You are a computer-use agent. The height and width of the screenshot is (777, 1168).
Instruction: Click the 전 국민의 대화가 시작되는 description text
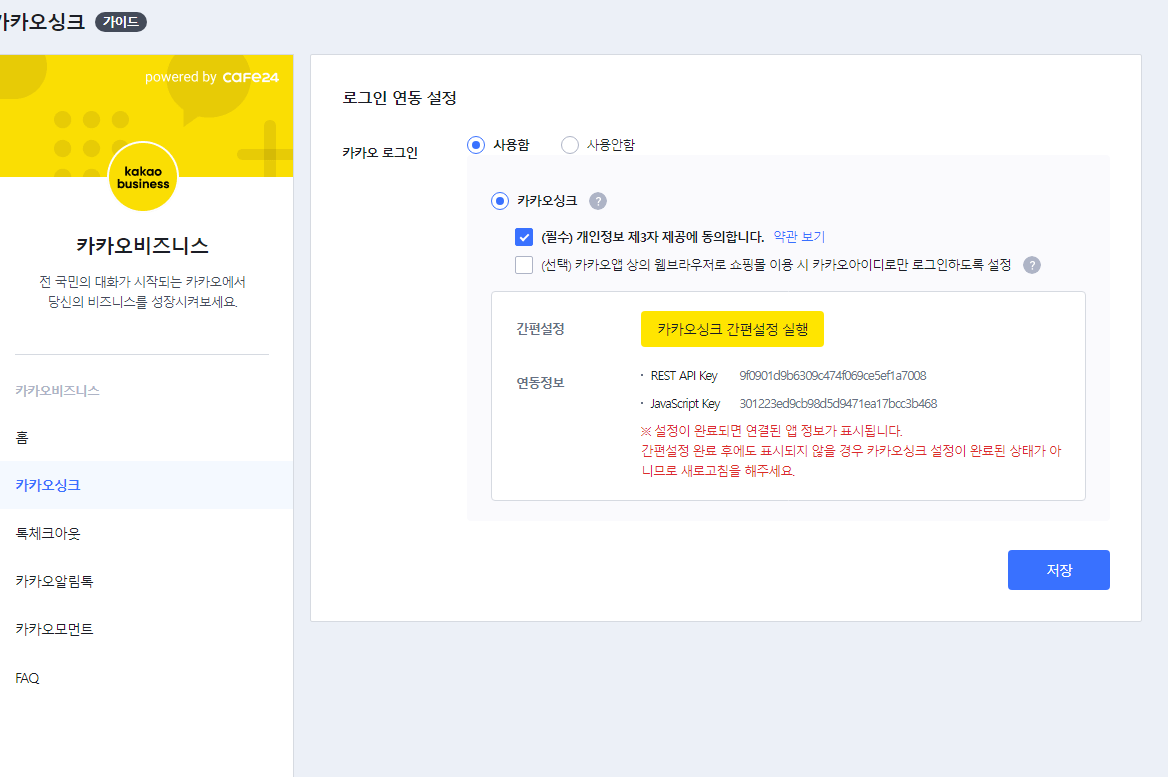[142, 292]
